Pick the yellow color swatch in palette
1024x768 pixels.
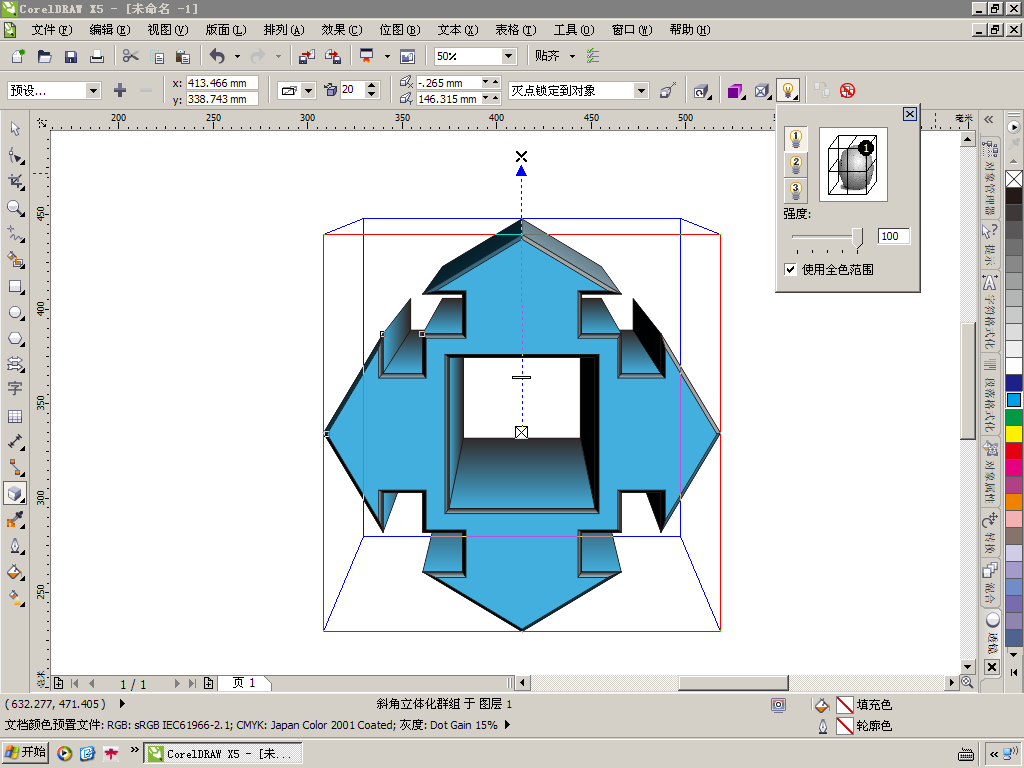(1014, 434)
